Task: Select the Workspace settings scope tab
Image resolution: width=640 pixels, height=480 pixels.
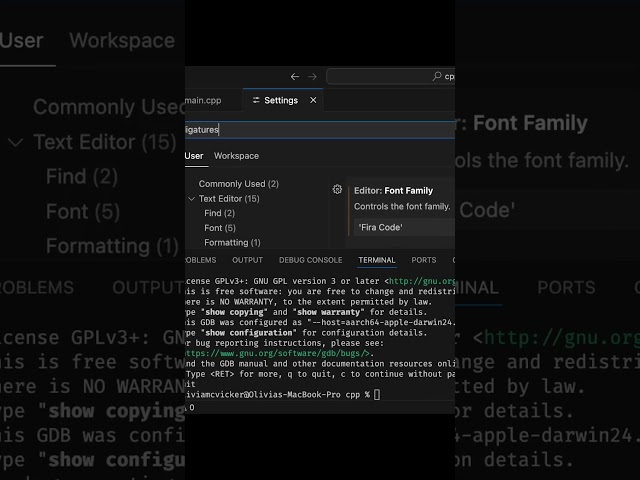Action: (x=236, y=156)
